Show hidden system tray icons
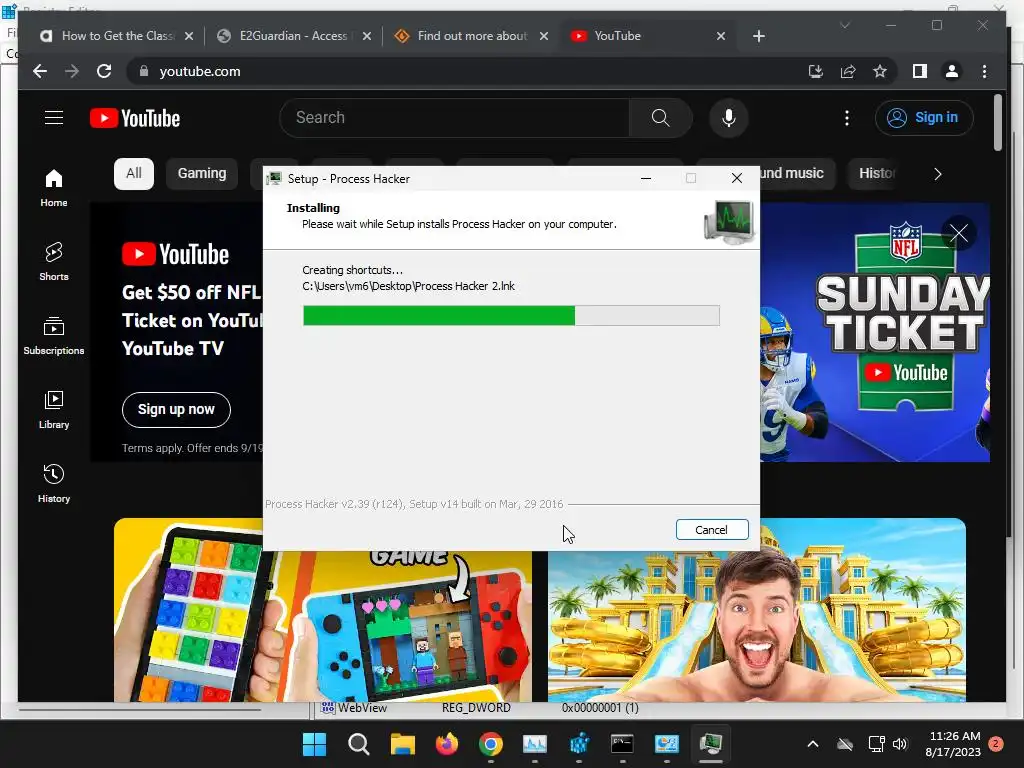Image resolution: width=1024 pixels, height=768 pixels. pos(812,744)
